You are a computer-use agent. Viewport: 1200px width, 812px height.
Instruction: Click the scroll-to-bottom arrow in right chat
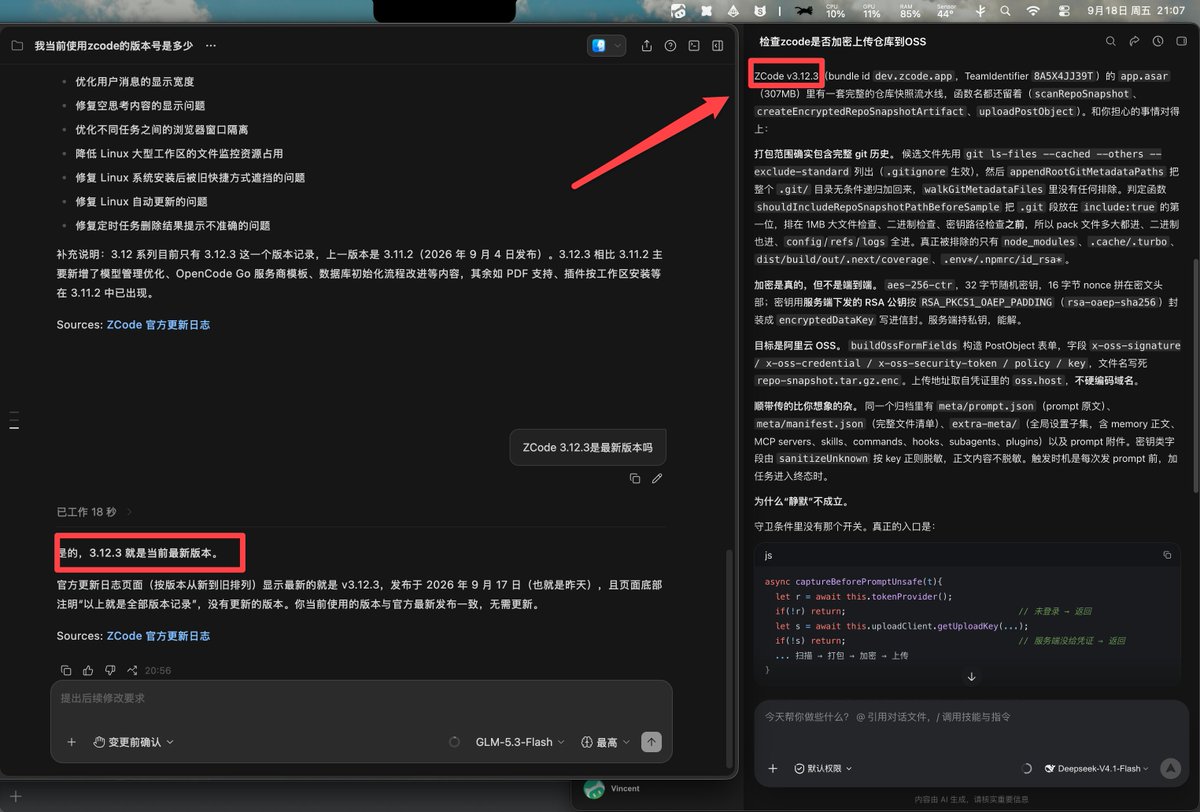[971, 677]
